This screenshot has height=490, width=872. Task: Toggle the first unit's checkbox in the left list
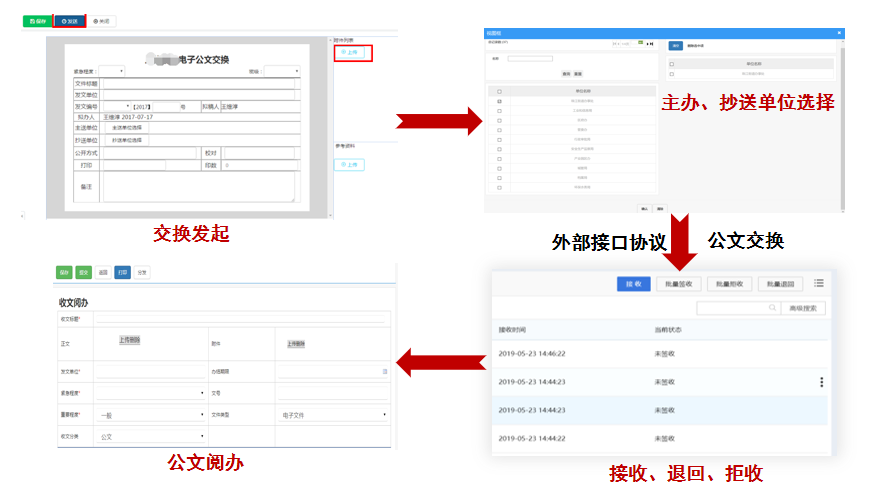[499, 101]
